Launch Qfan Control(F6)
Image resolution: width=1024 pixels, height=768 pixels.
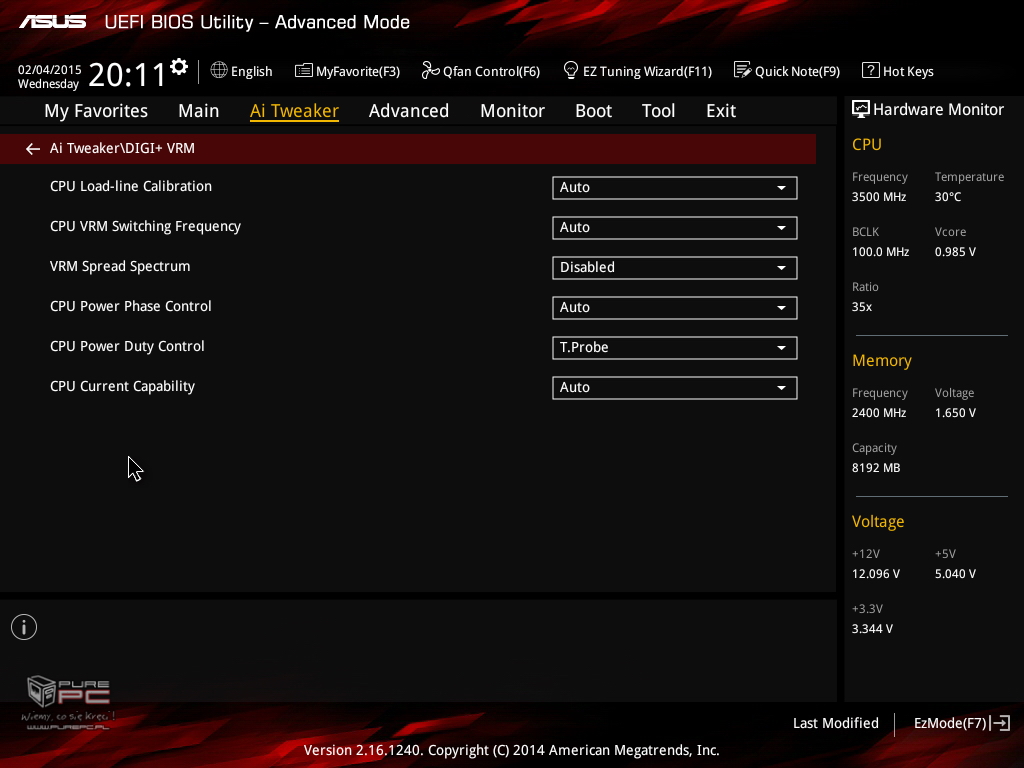point(481,71)
